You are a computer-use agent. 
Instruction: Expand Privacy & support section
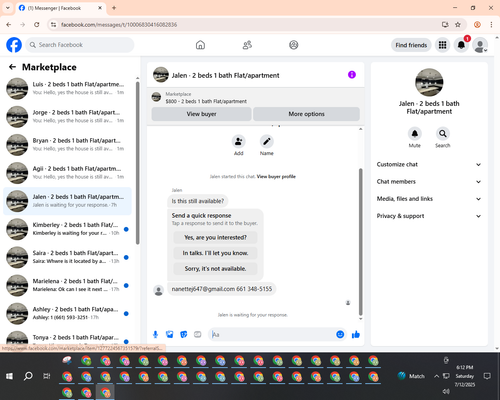(429, 216)
